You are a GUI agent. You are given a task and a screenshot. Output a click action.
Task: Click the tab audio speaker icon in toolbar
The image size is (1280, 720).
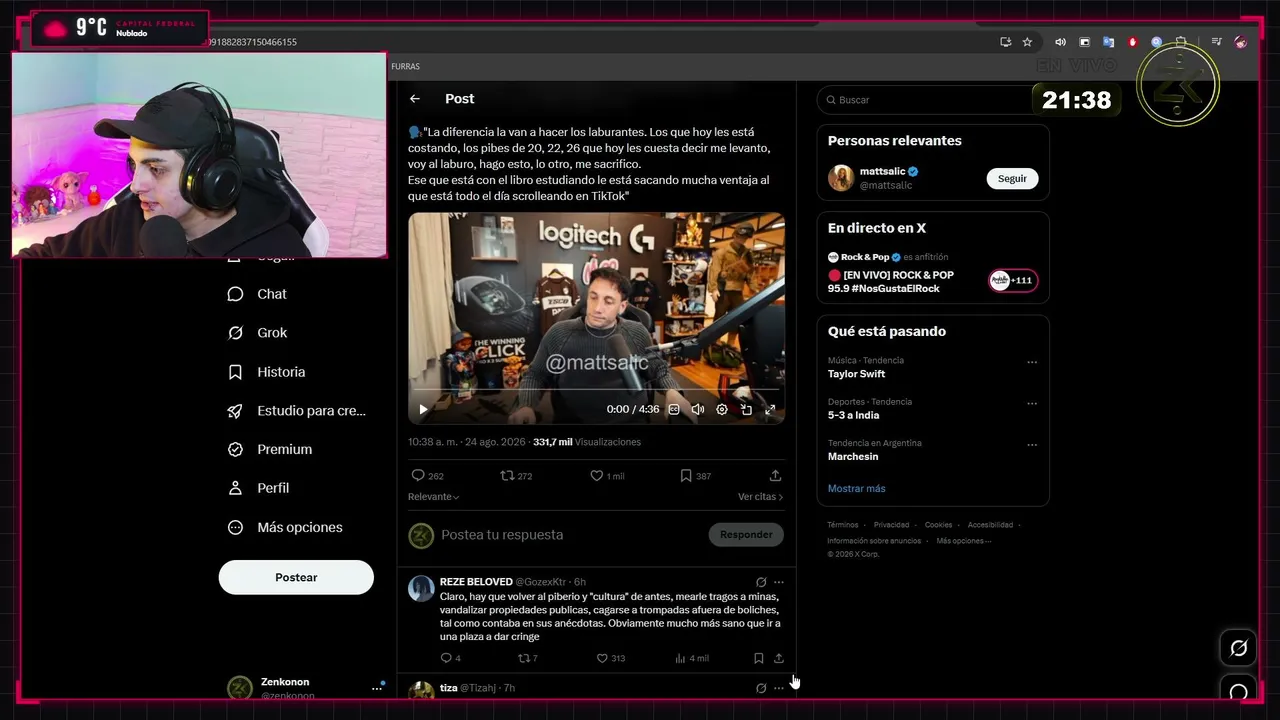(1060, 42)
